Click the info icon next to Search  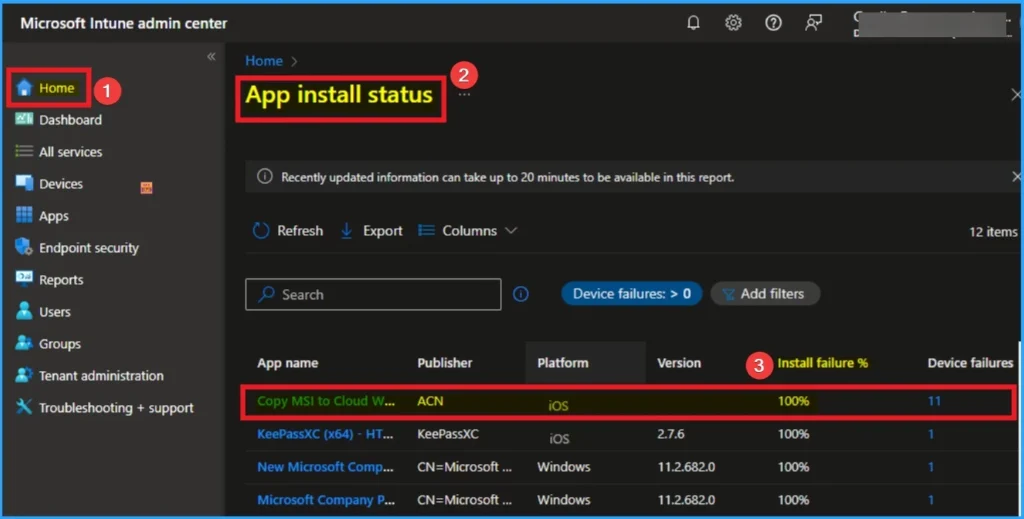520,294
